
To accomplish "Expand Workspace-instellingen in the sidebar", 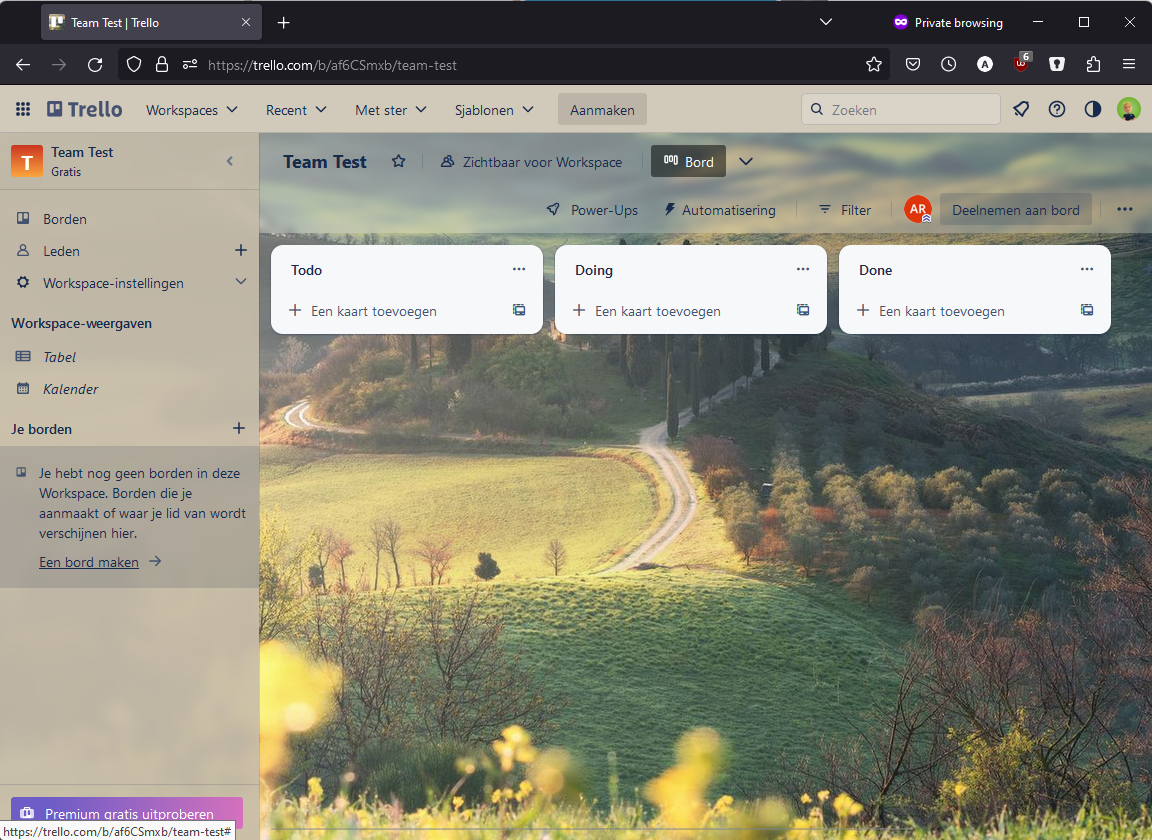I will [240, 283].
